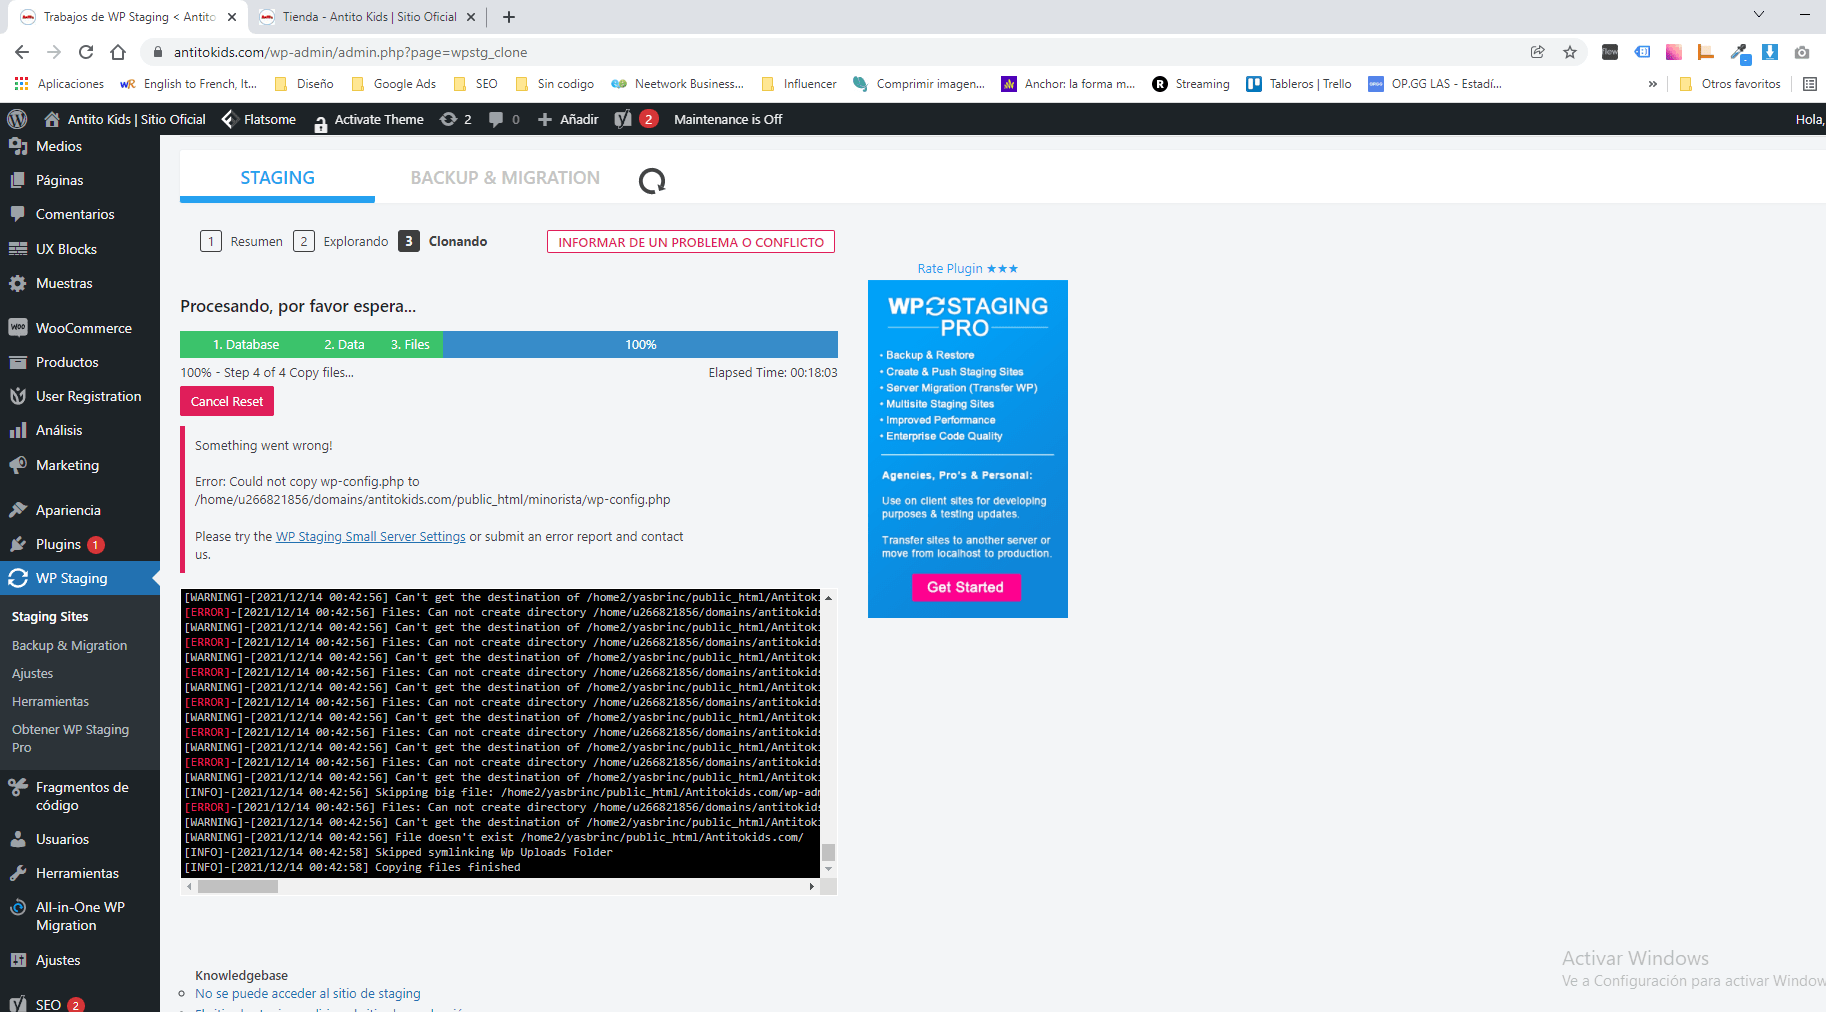The image size is (1826, 1012).
Task: Open No se puede acceder al sitio link
Action: pos(308,994)
